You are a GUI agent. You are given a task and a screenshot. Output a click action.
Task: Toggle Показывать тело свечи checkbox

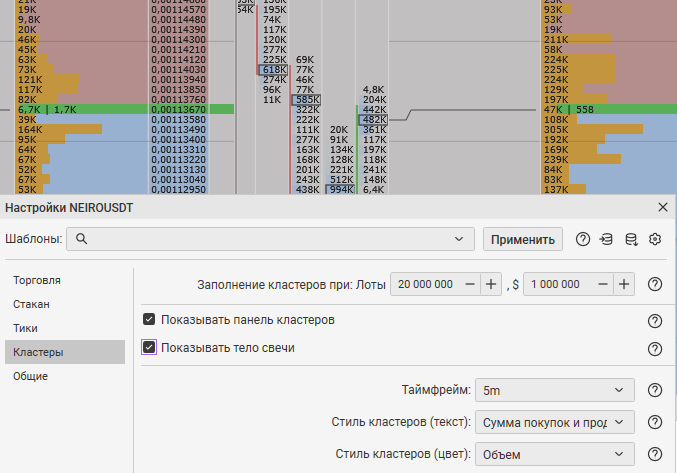pos(149,348)
